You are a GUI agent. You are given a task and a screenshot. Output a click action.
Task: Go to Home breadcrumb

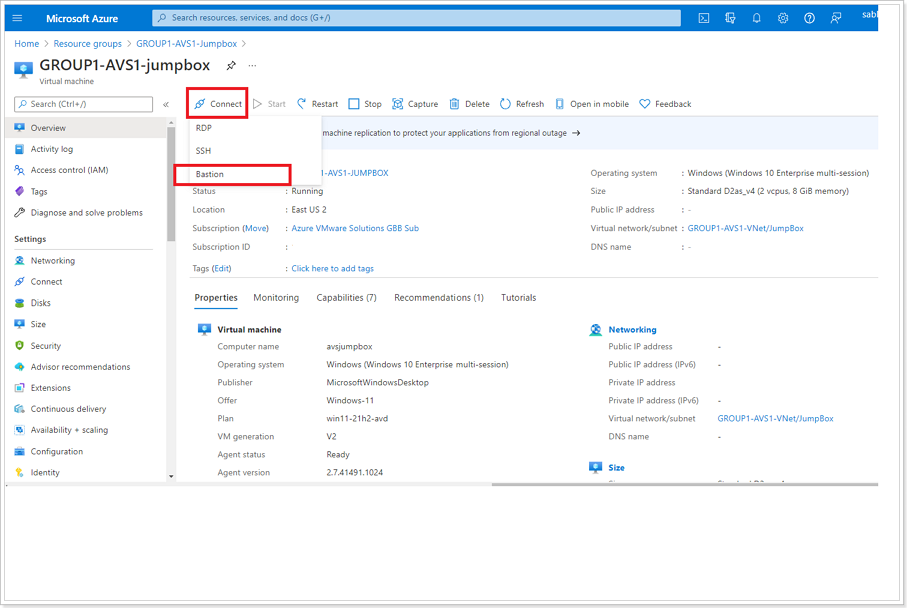point(27,44)
